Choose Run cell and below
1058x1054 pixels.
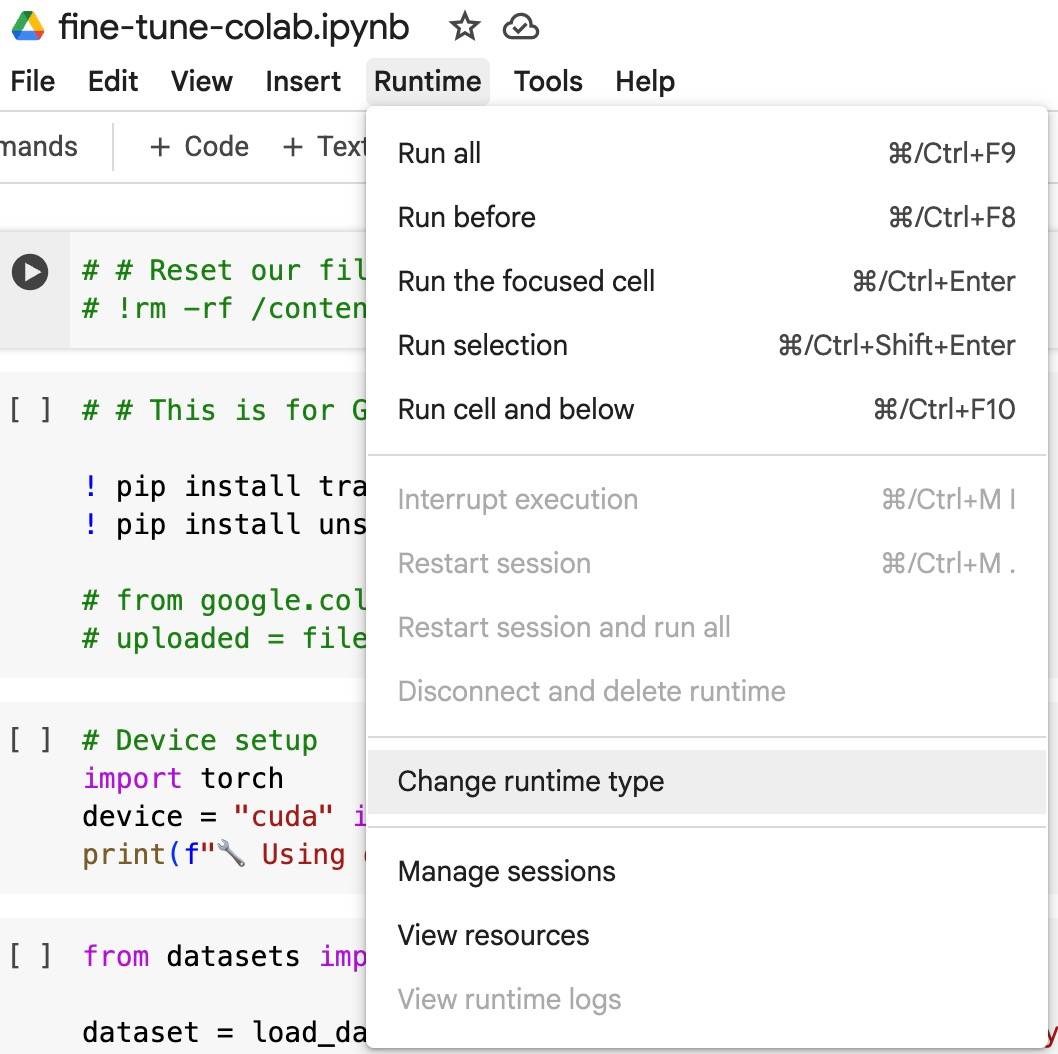coord(706,409)
